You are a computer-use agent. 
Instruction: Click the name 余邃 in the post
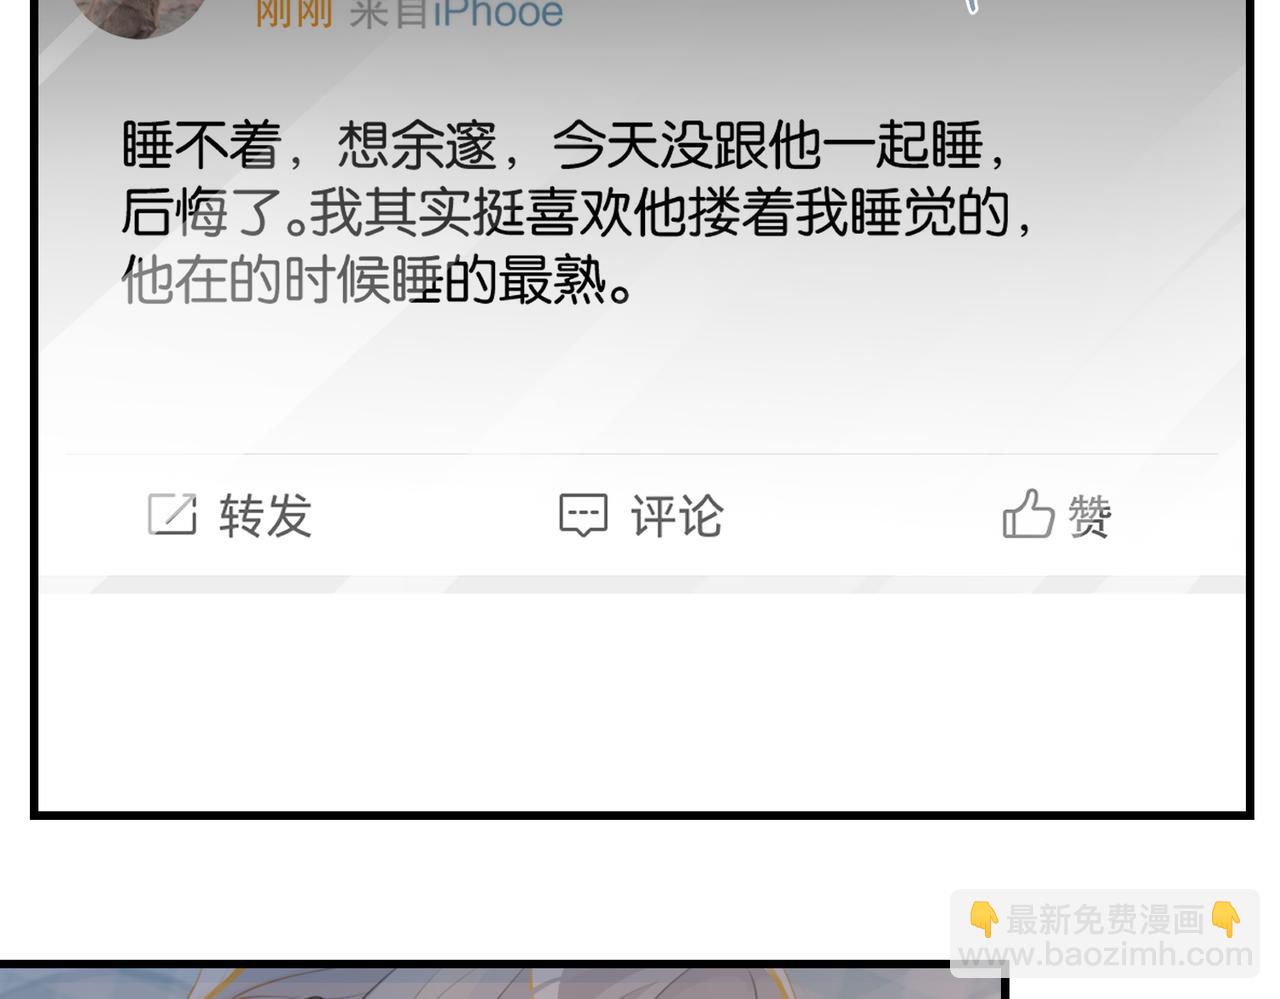click(x=443, y=146)
